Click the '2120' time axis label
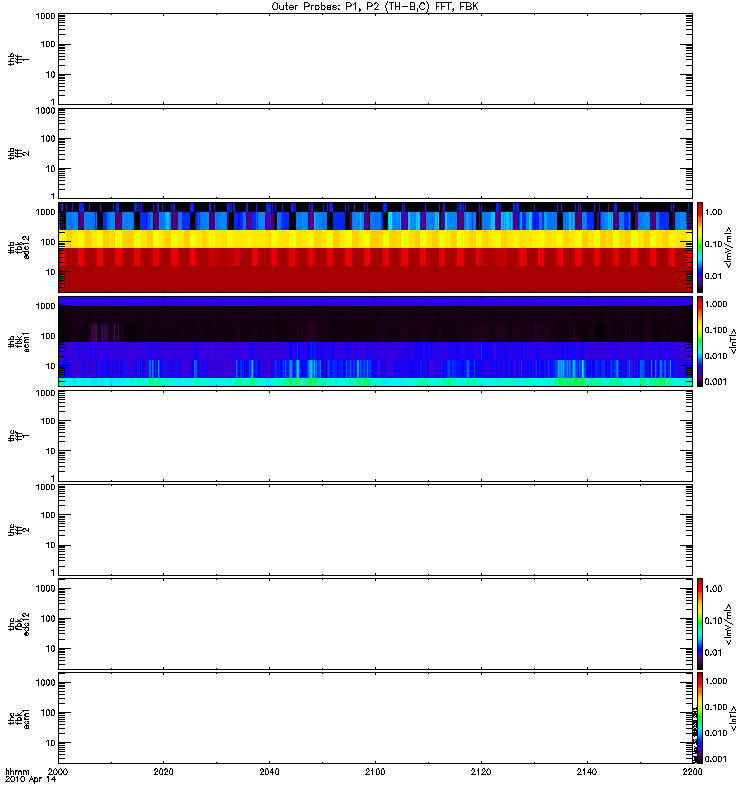This screenshot has width=750, height=800. [481, 772]
